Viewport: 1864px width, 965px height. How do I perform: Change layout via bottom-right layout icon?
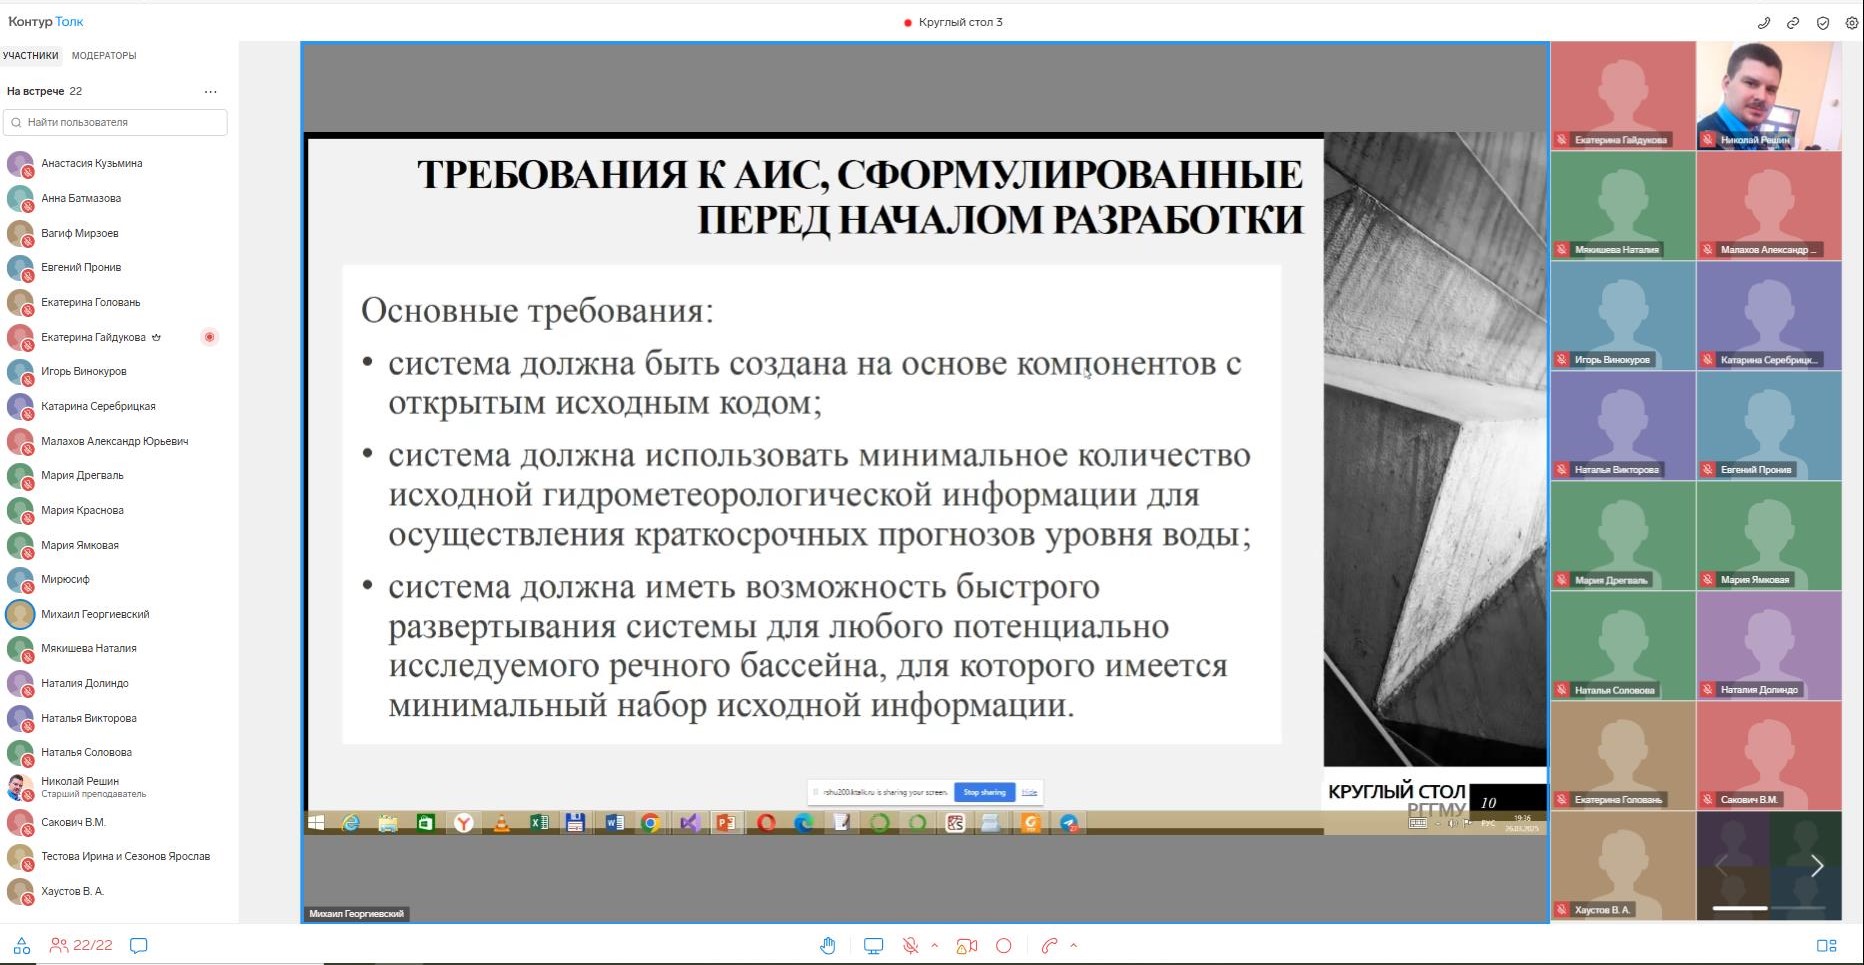click(x=1826, y=945)
